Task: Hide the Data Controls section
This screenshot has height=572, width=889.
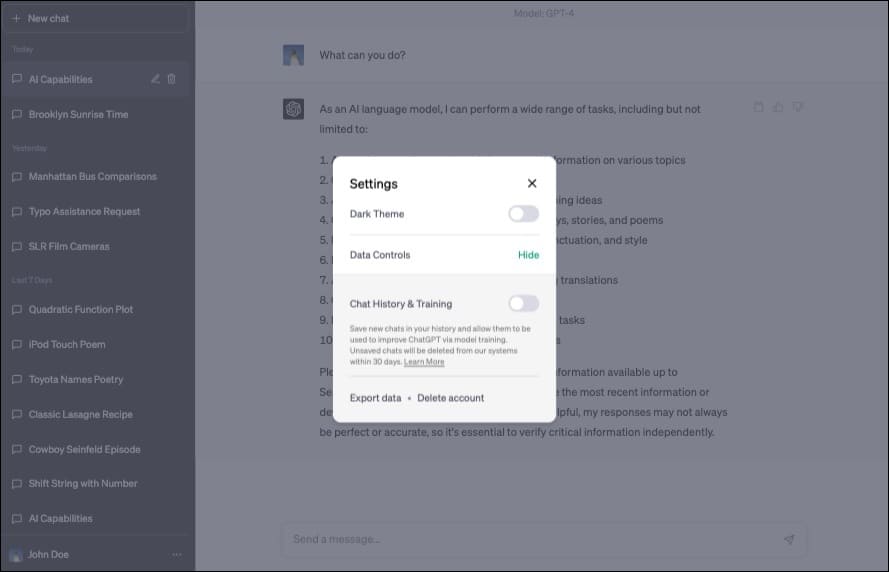Action: 528,255
